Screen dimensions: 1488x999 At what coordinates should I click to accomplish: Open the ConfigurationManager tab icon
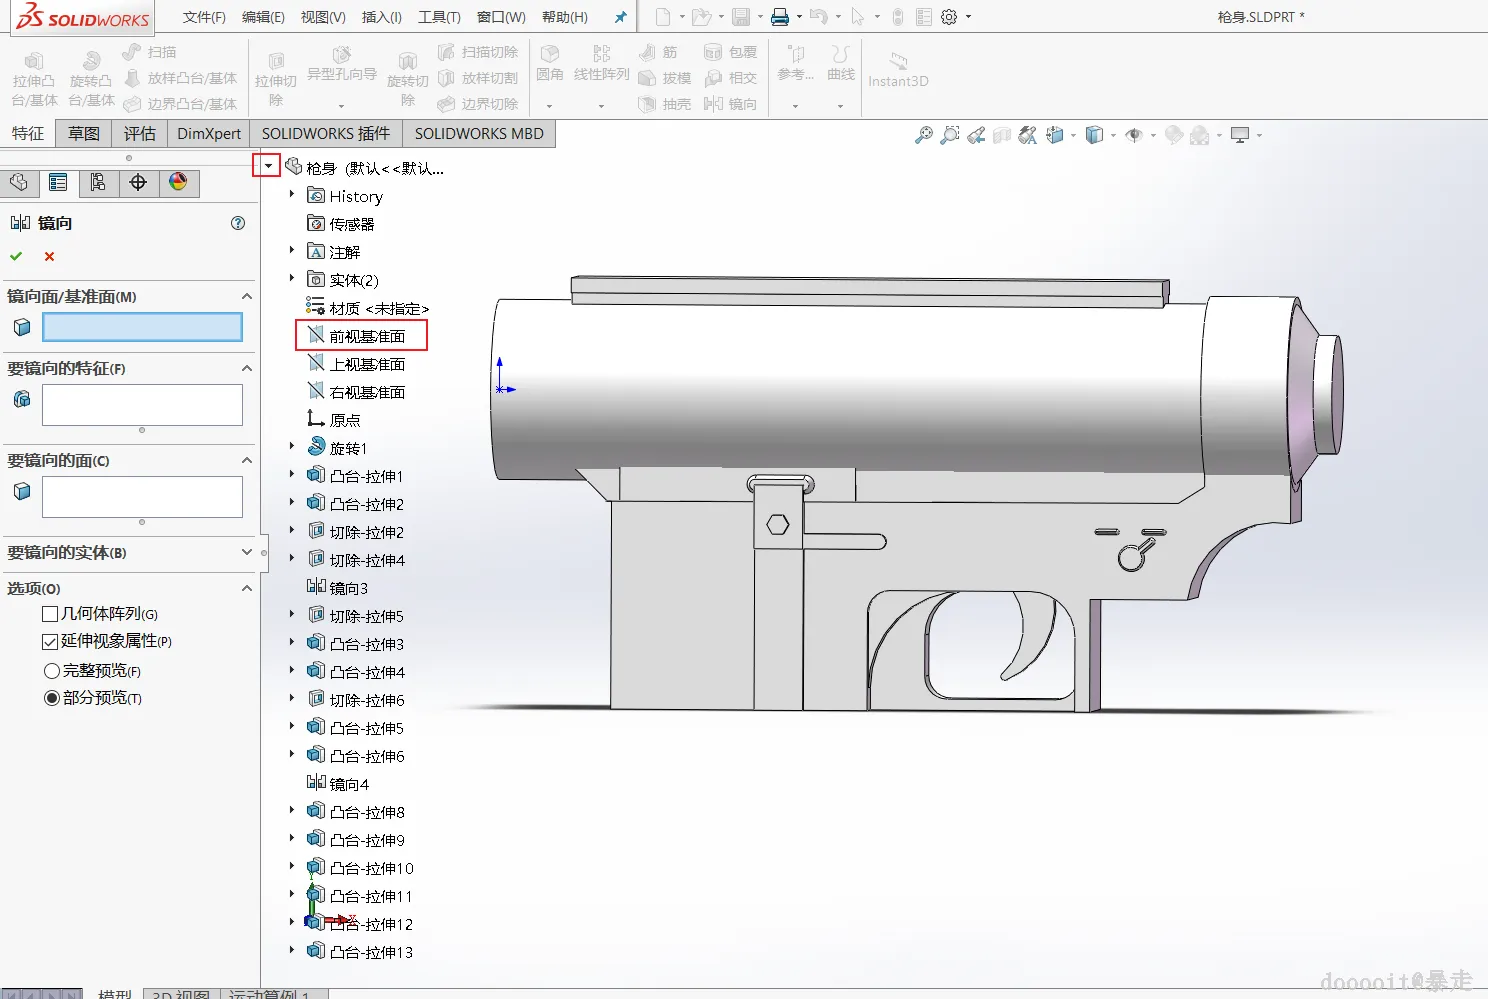tap(98, 182)
